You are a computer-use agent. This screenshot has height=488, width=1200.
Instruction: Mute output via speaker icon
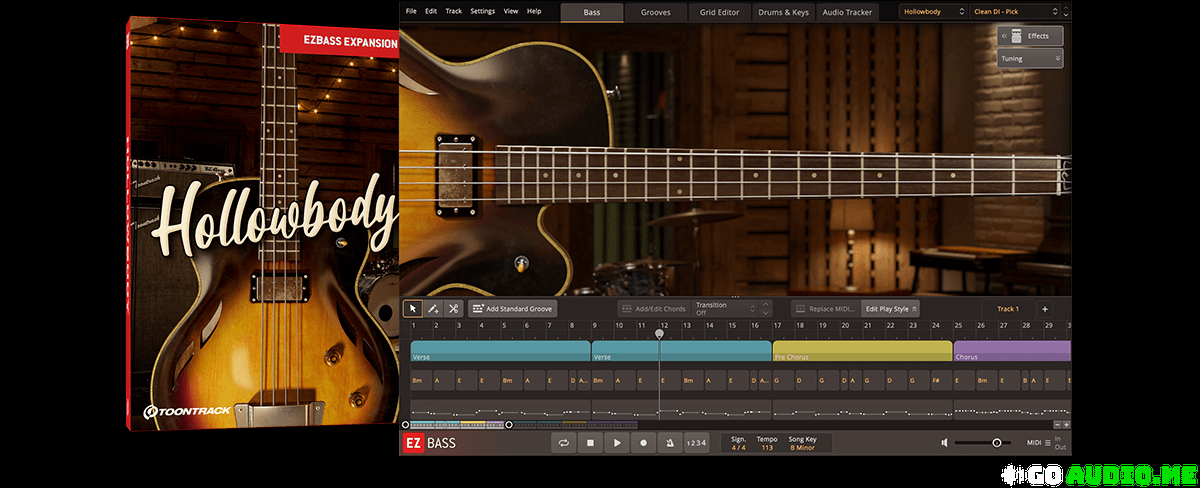click(x=945, y=443)
